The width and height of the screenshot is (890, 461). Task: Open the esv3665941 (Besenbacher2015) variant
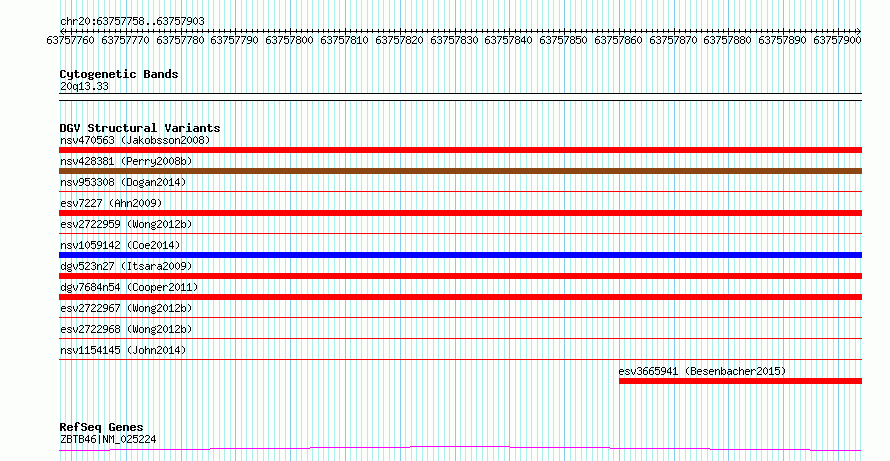click(702, 371)
